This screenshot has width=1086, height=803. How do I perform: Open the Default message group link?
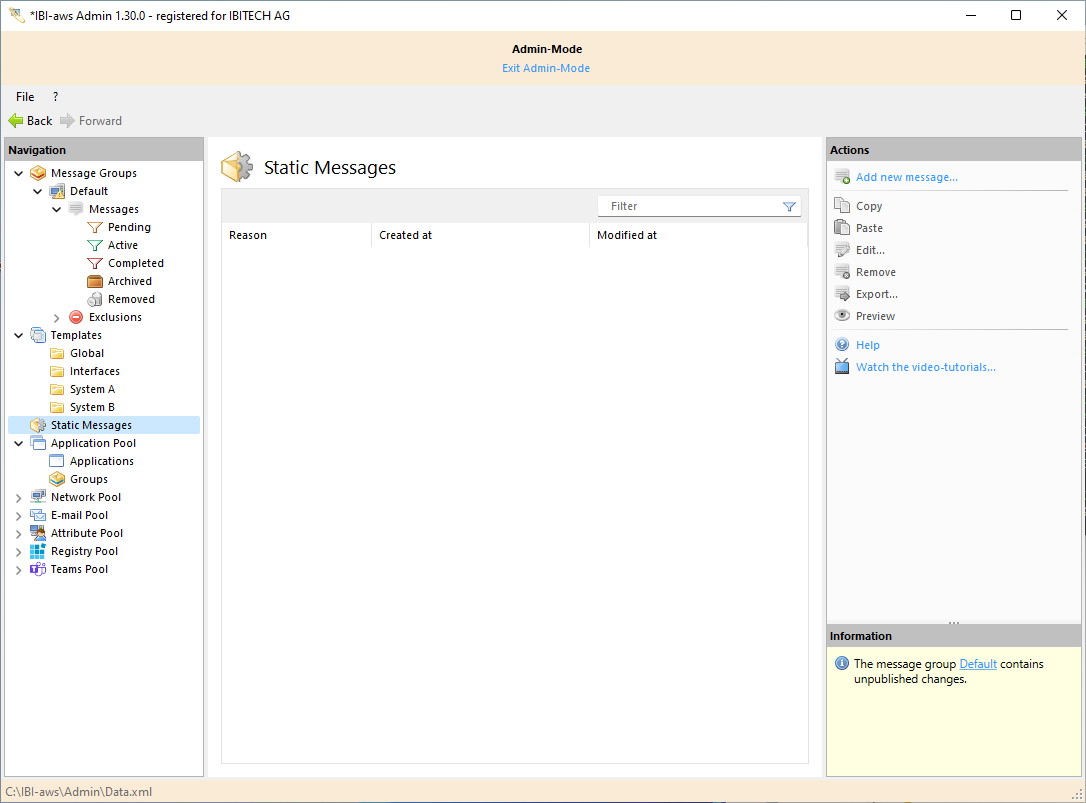(x=977, y=664)
